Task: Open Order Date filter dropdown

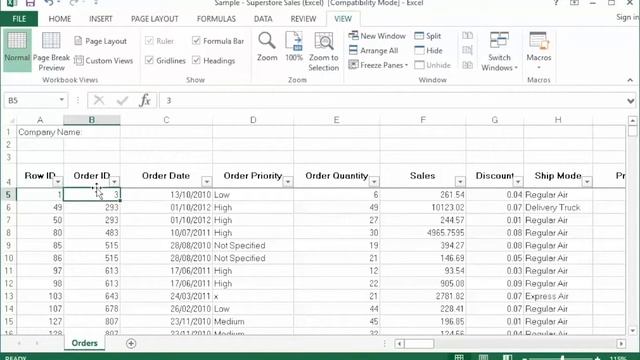Action: 207,182
